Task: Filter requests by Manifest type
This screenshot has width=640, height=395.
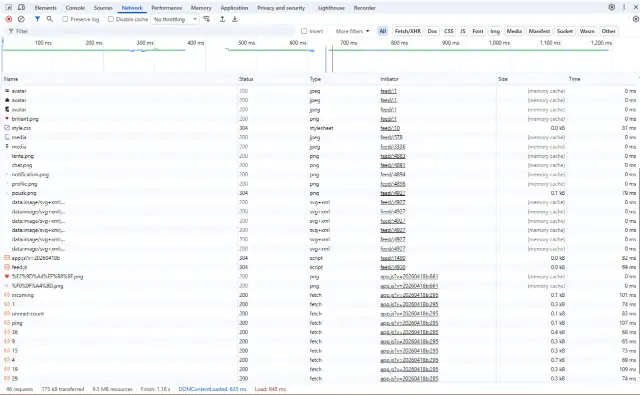Action: (539, 31)
